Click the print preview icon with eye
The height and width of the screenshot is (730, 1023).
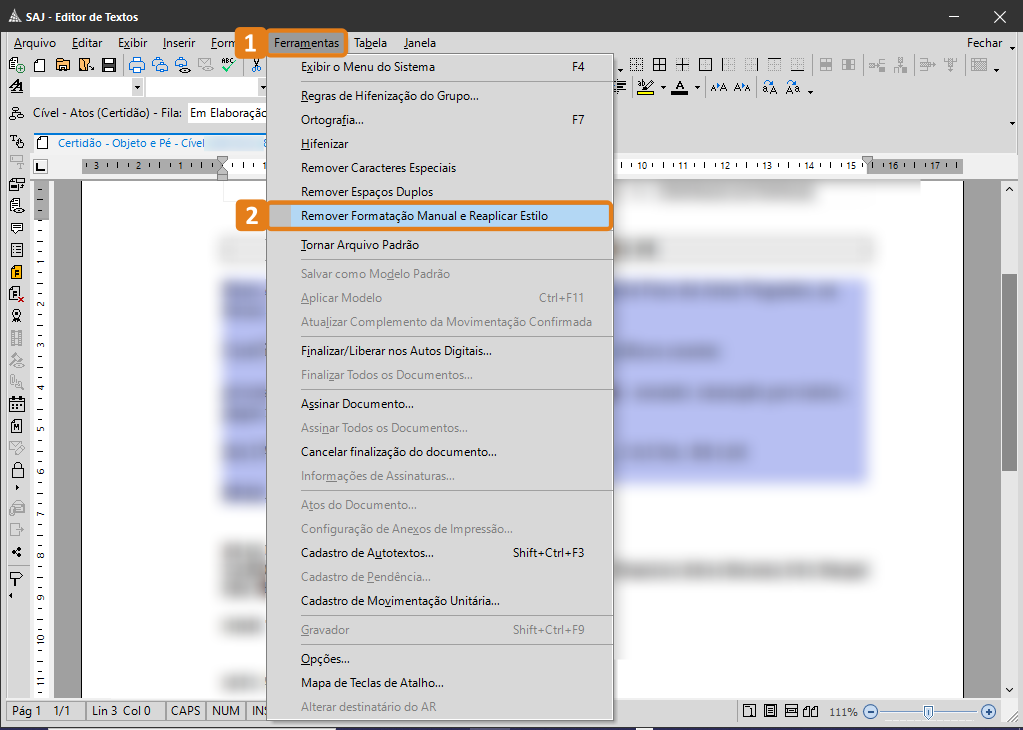[183, 65]
